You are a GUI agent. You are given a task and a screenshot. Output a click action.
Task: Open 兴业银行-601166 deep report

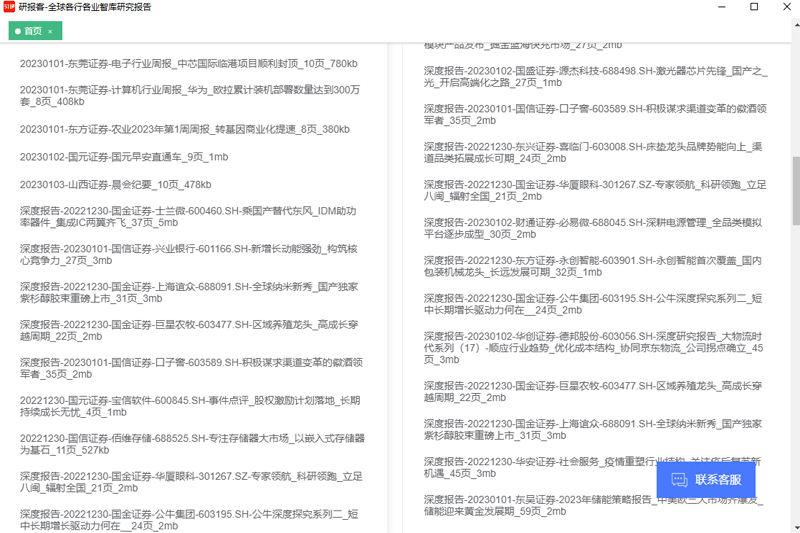pyautogui.click(x=188, y=254)
